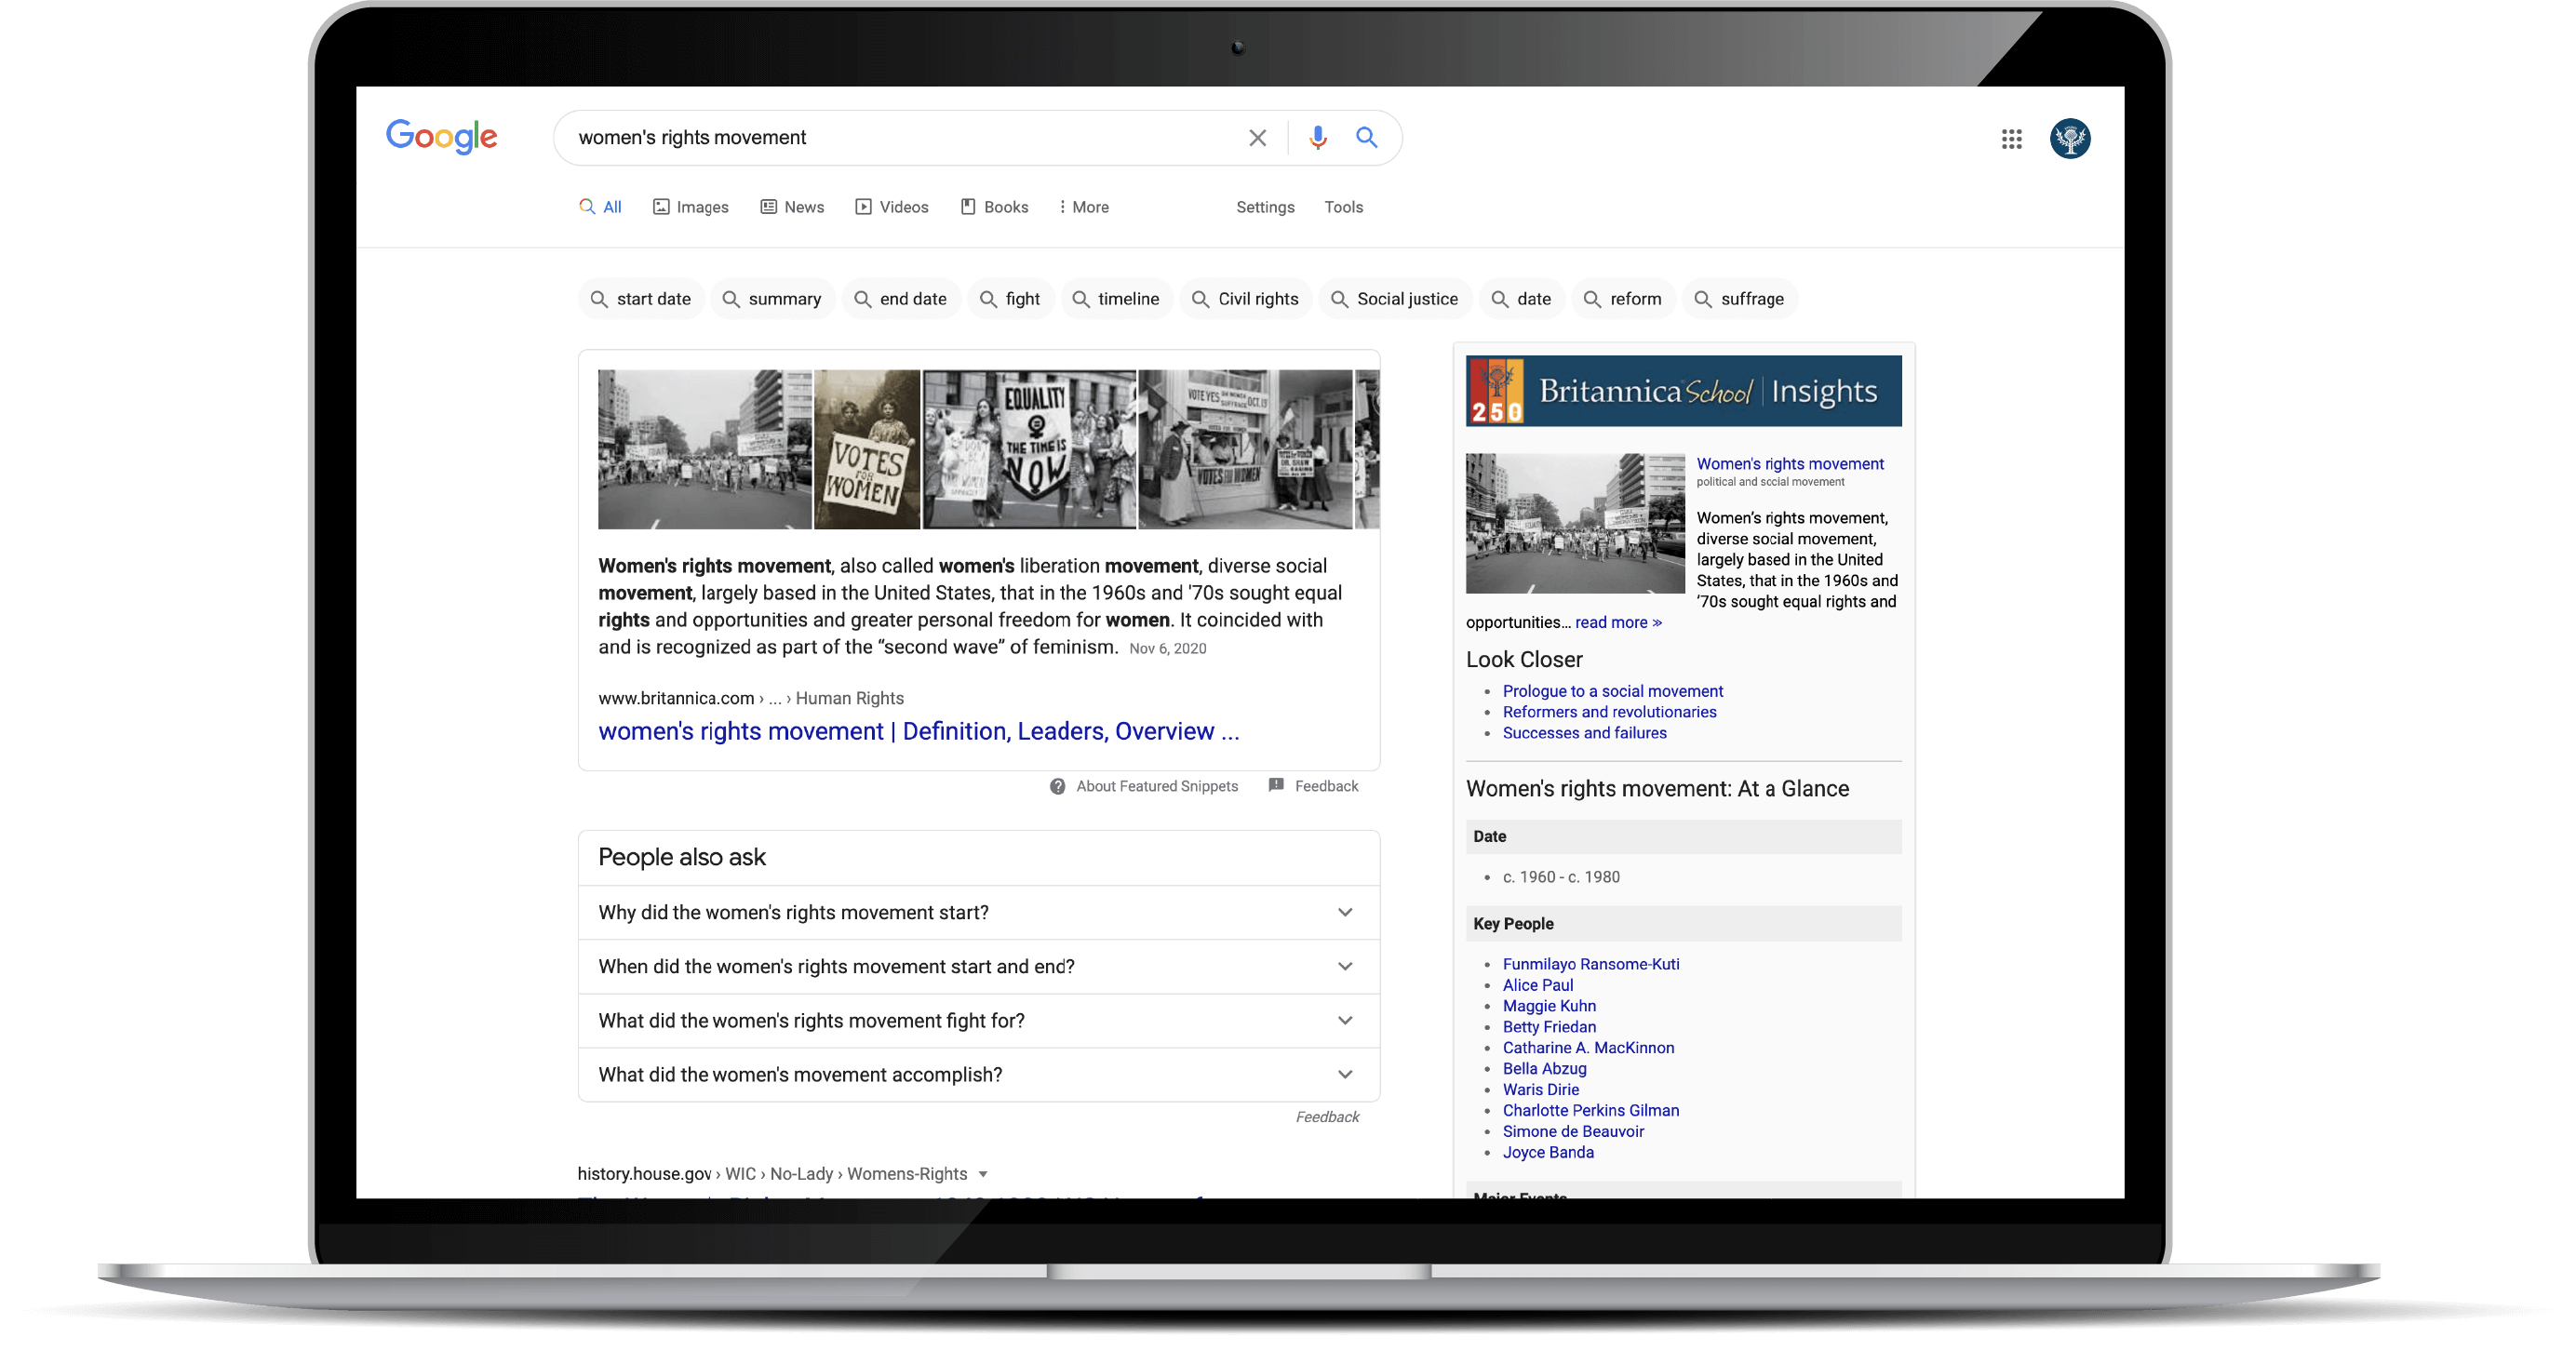This screenshot has width=2576, height=1350.
Task: Switch to the News tab
Action: (792, 207)
